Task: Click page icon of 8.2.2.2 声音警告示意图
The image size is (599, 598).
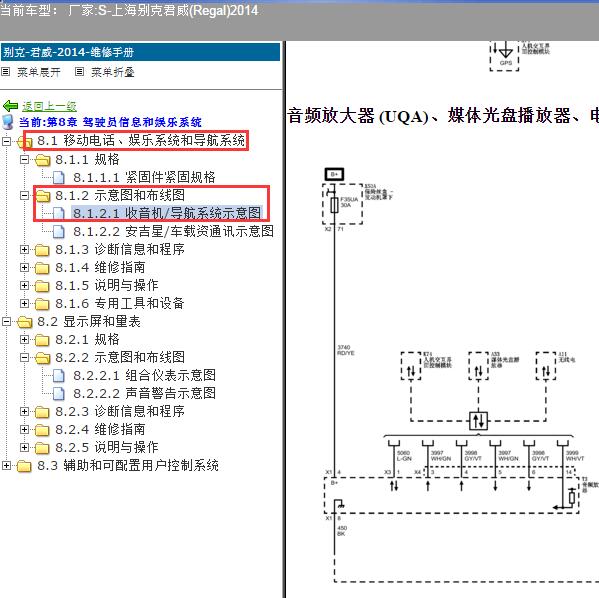Action: tap(59, 394)
